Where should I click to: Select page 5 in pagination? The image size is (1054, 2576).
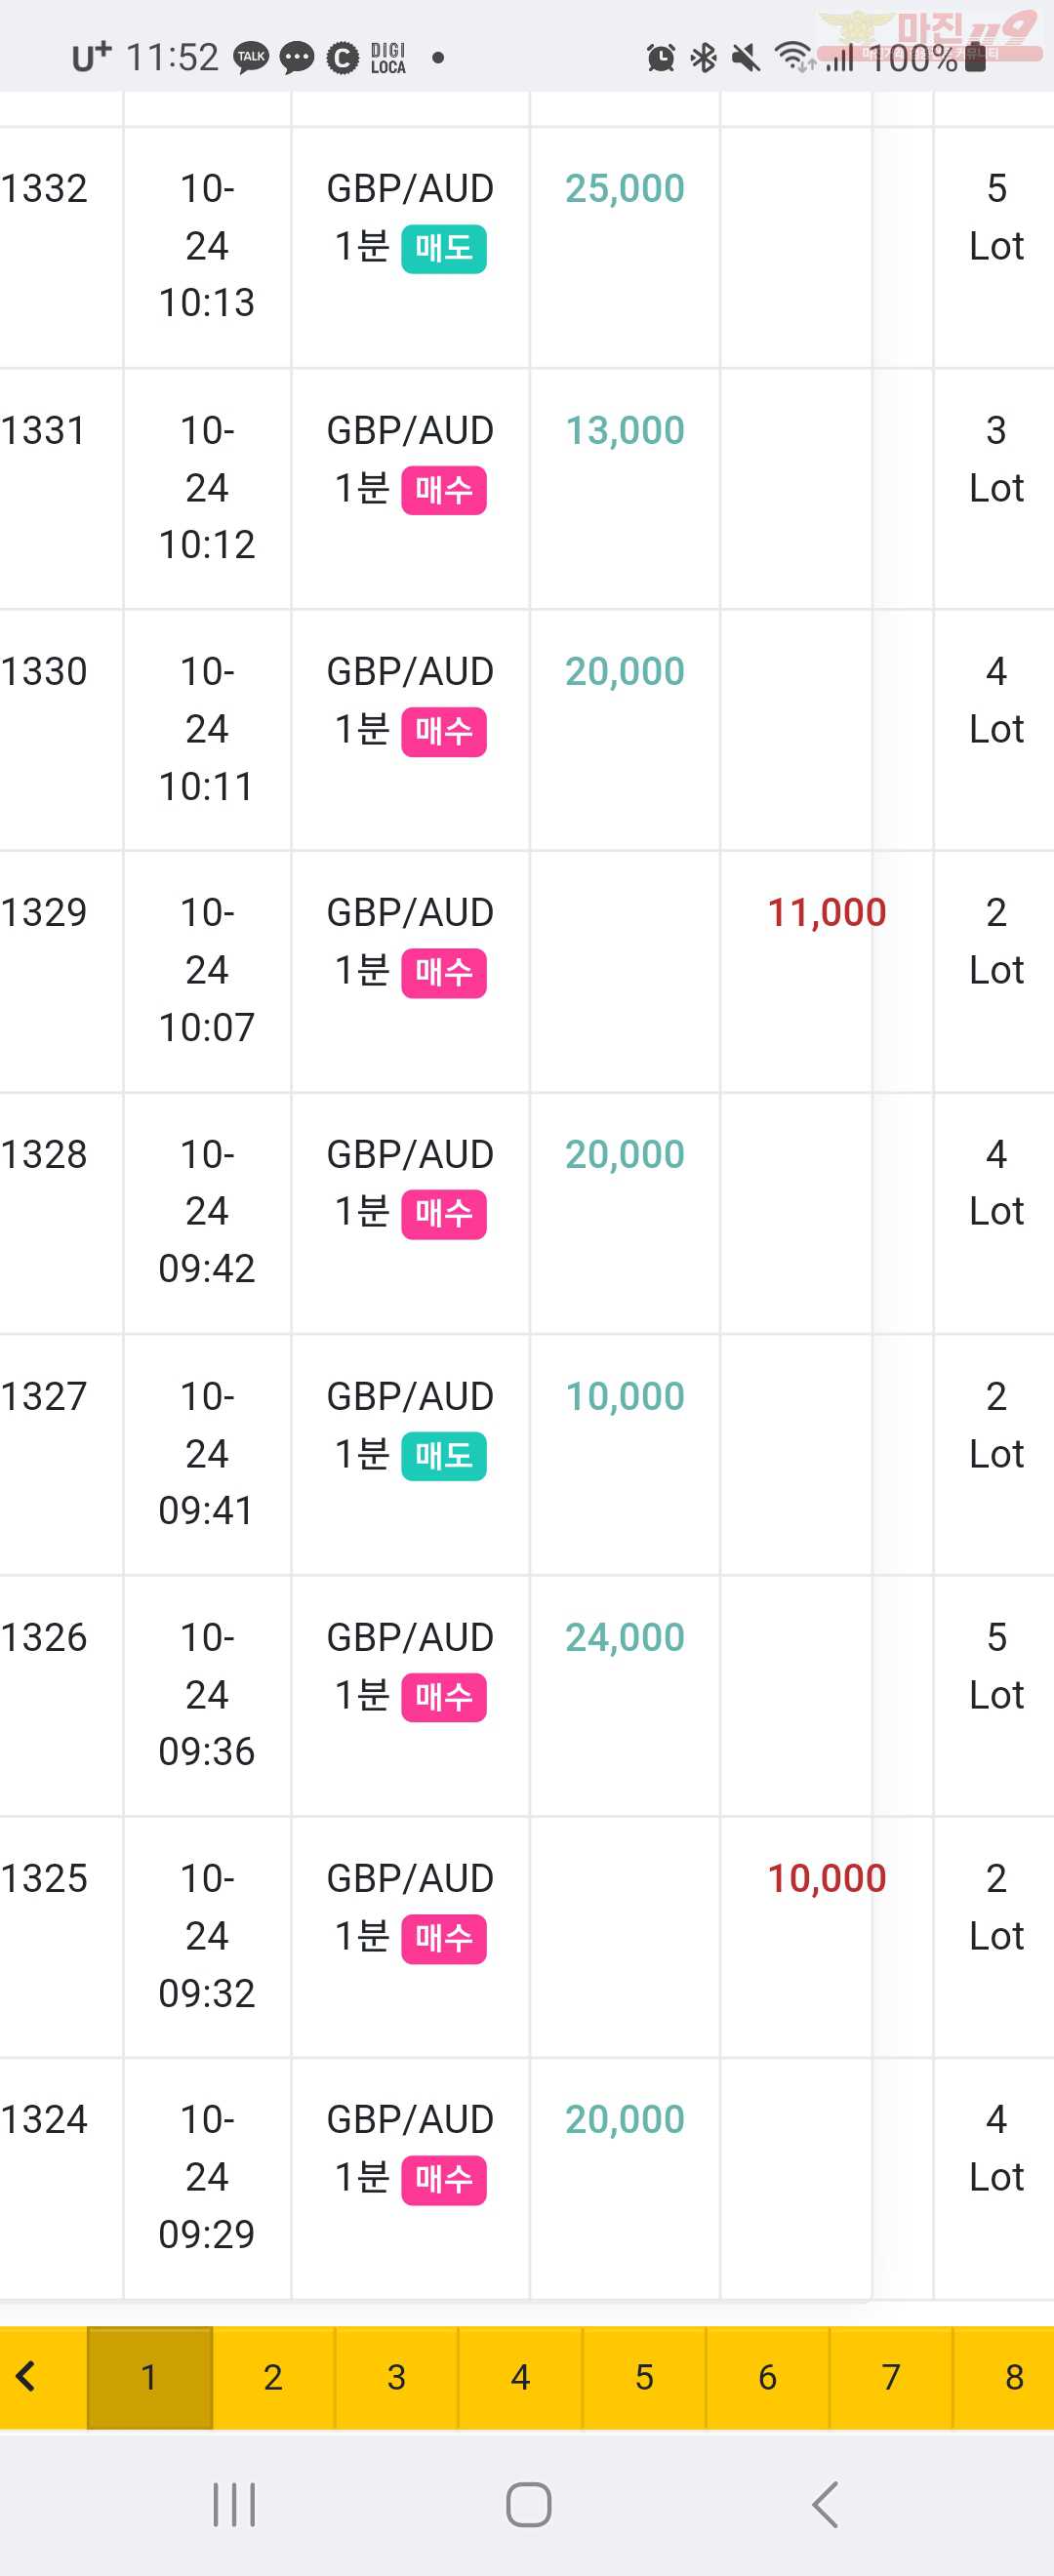[x=644, y=2376]
